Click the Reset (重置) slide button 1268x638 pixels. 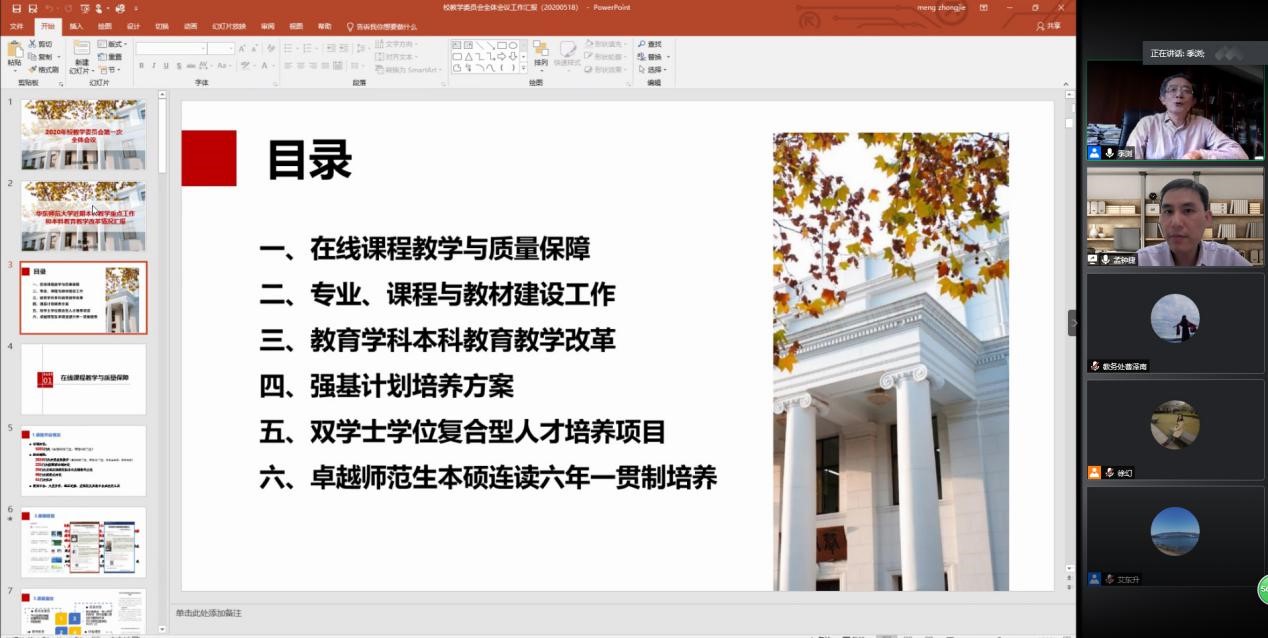point(110,57)
